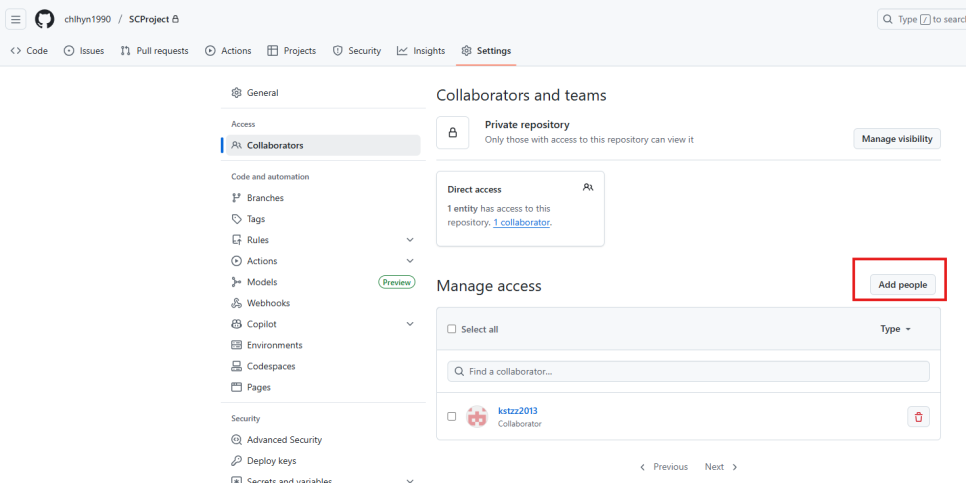Click the lock icon beside SCProject
This screenshot has width=966, height=483.
(176, 19)
